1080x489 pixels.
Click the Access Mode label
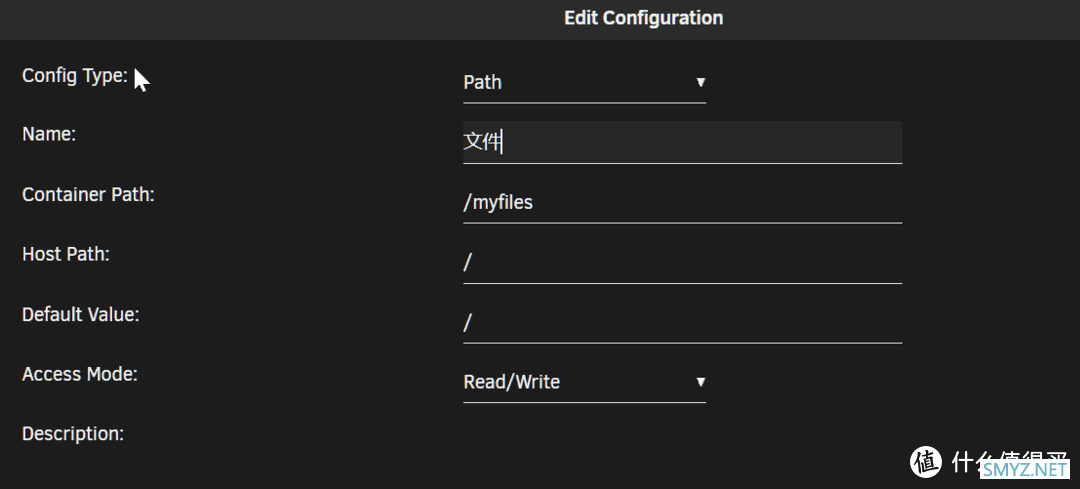[x=80, y=375]
